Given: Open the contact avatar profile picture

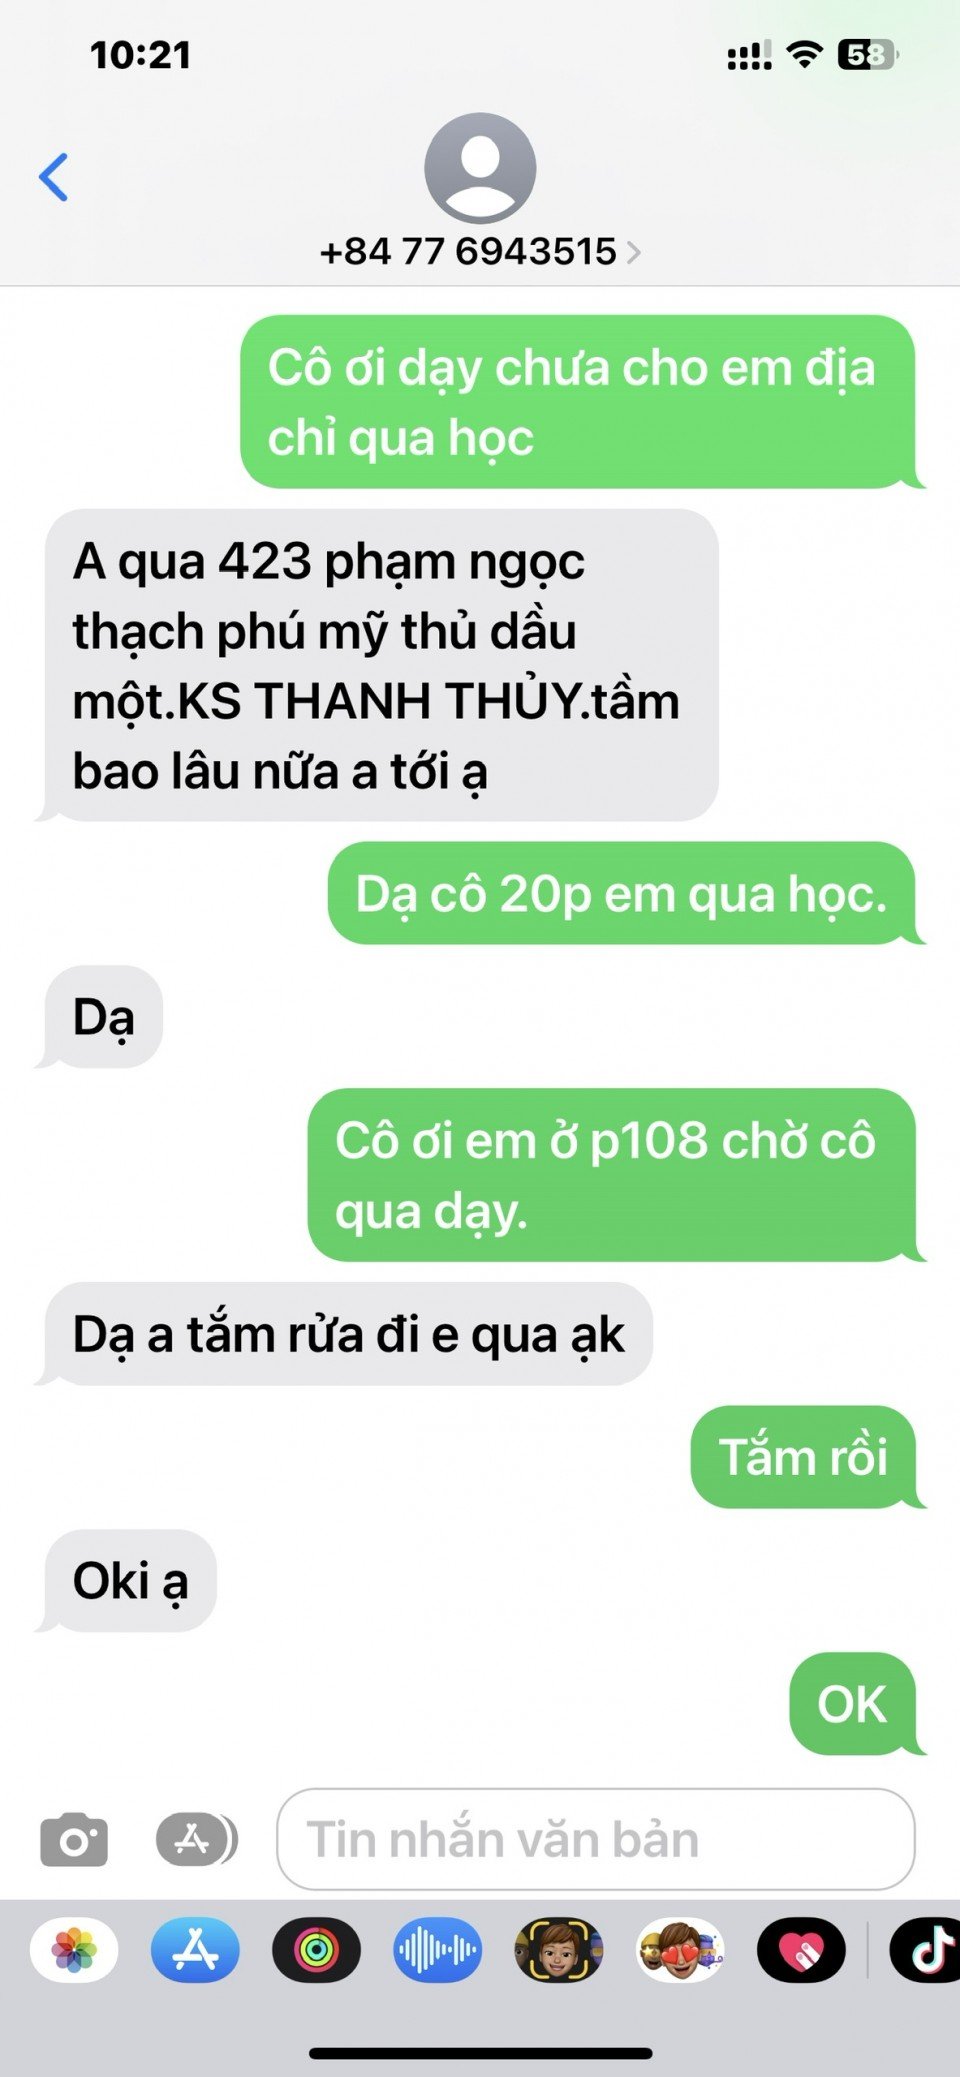Looking at the screenshot, I should point(480,168).
